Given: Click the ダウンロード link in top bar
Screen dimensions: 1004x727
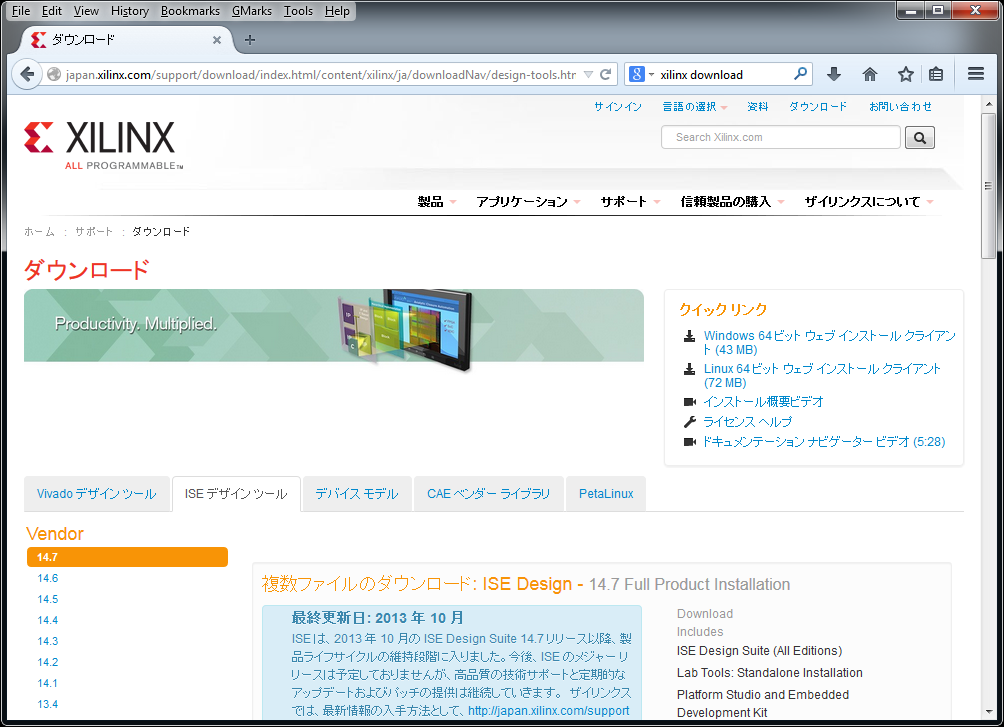Looking at the screenshot, I should [818, 107].
